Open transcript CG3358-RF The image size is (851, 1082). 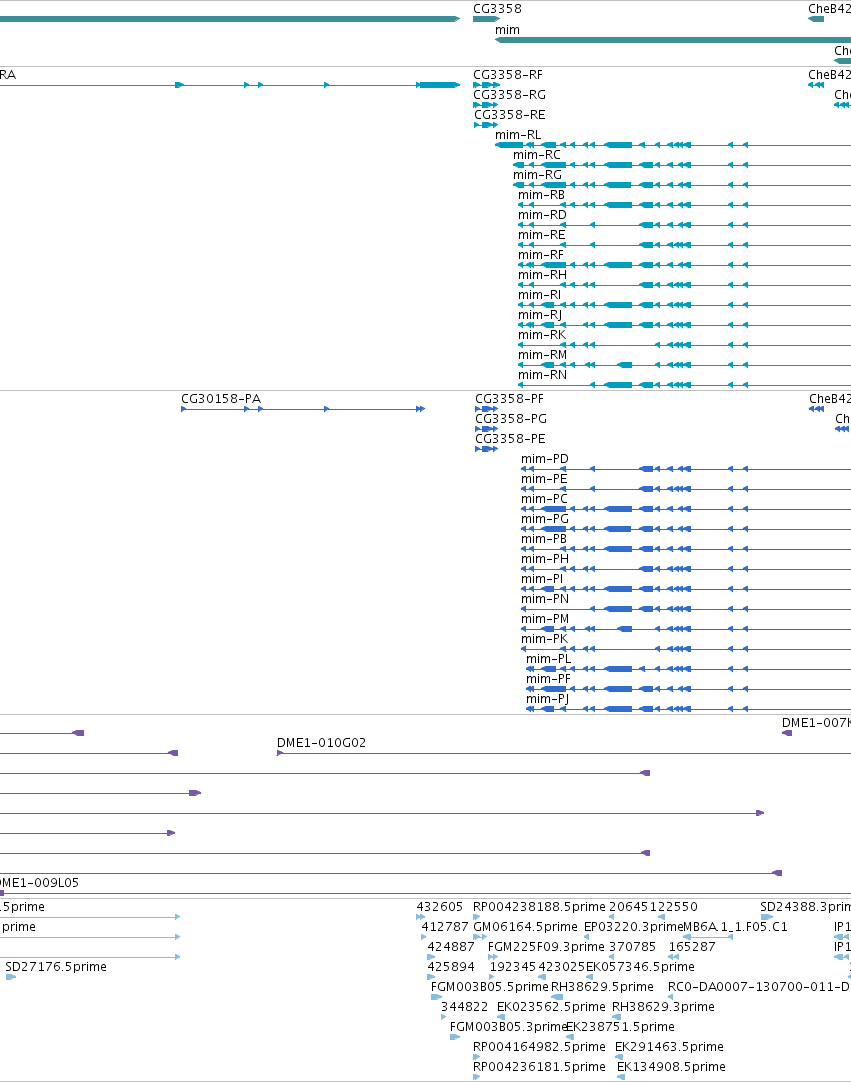point(508,75)
